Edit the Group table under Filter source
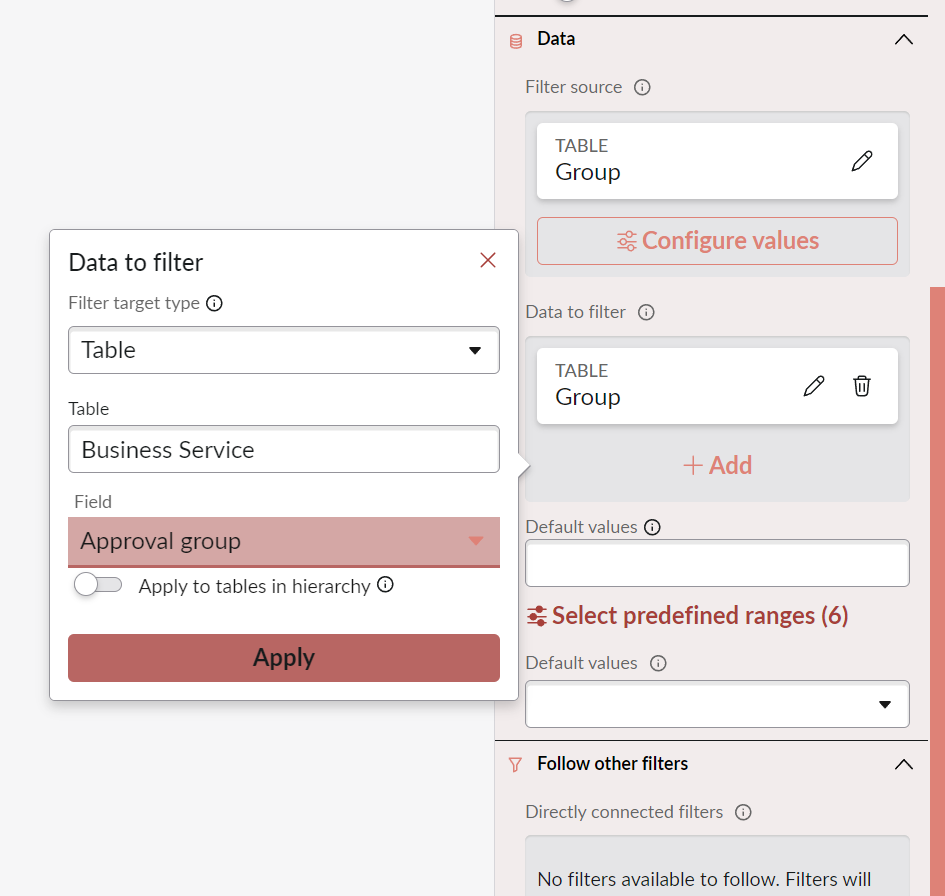This screenshot has width=945, height=896. tap(862, 161)
